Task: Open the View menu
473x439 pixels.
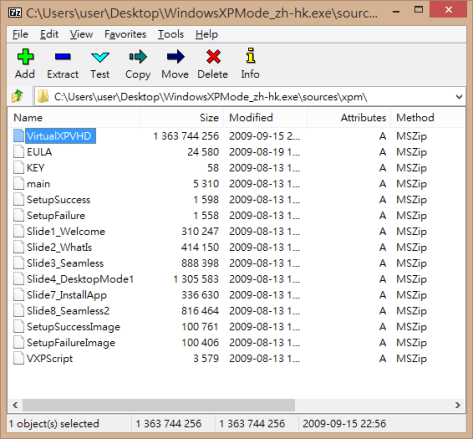Action: tap(81, 34)
